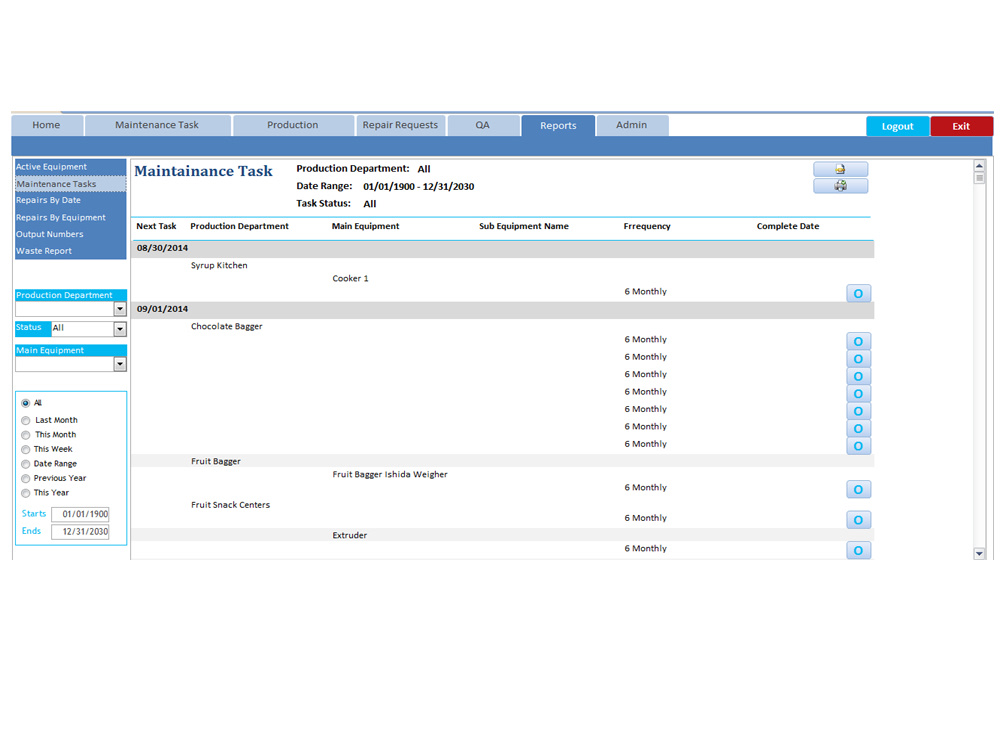Open the Fruit Snack Centers task O button
The width and height of the screenshot is (1000, 750).
858,520
